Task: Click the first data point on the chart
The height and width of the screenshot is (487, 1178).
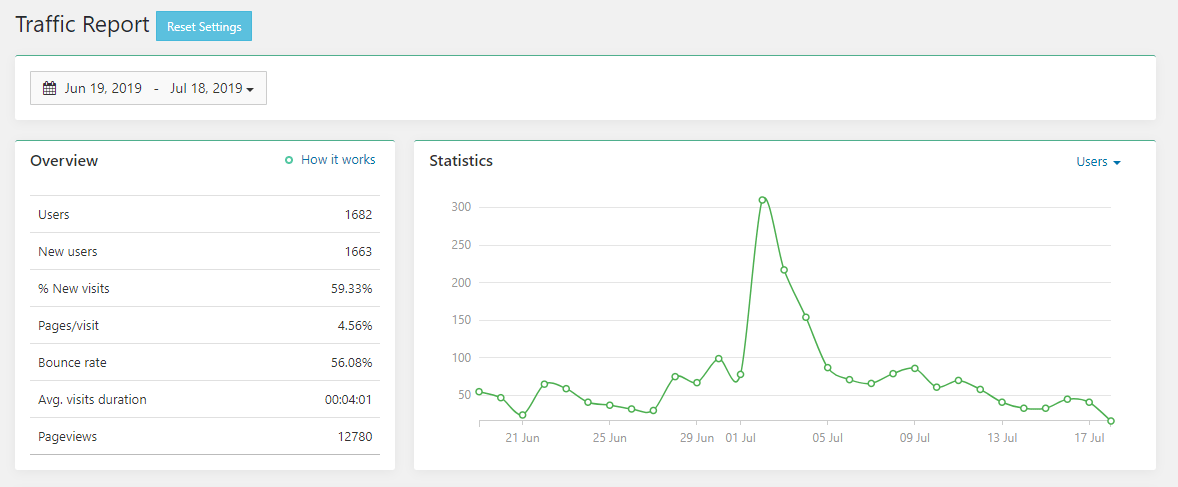Action: 479,391
